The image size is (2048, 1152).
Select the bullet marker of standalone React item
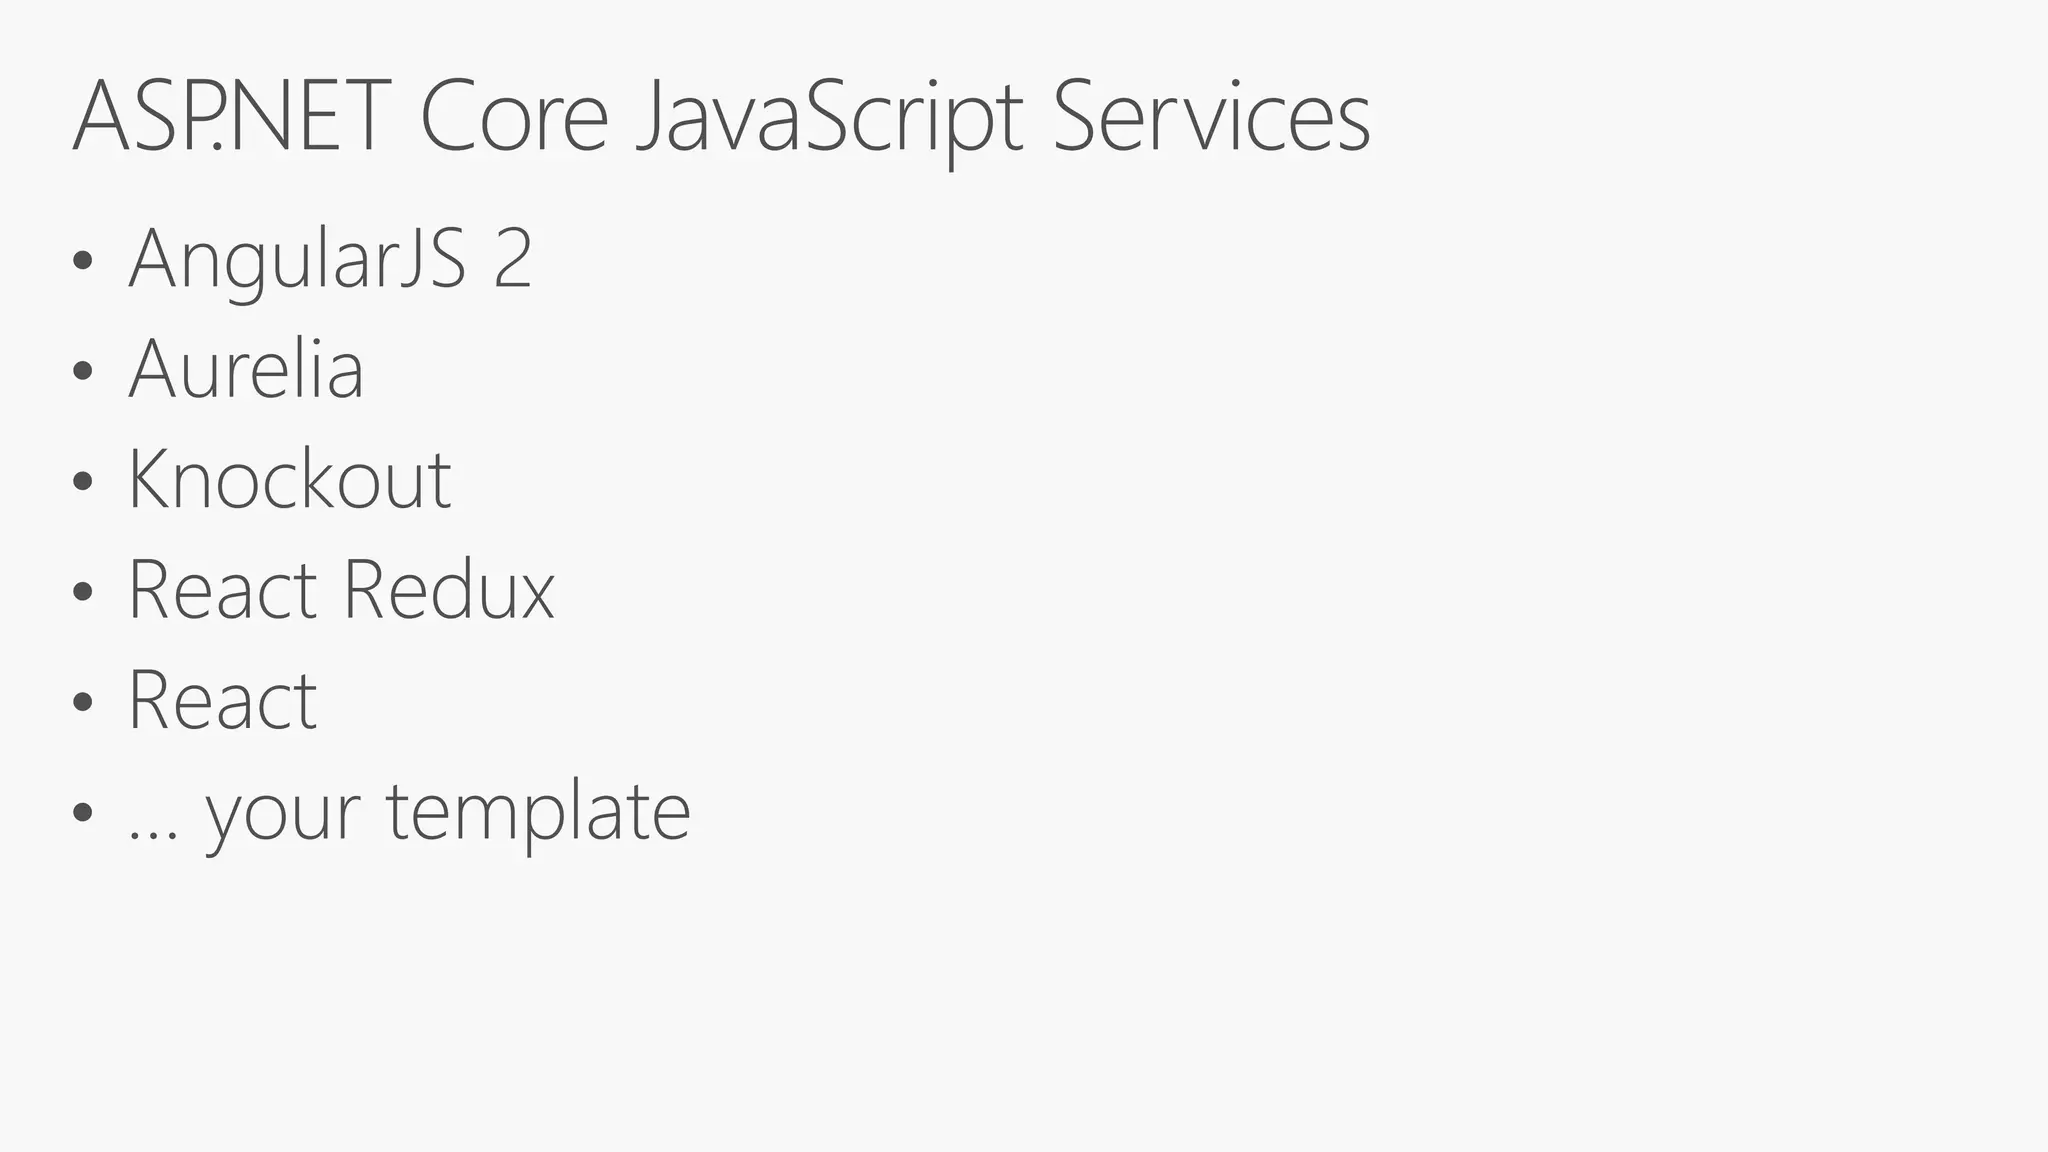83,701
